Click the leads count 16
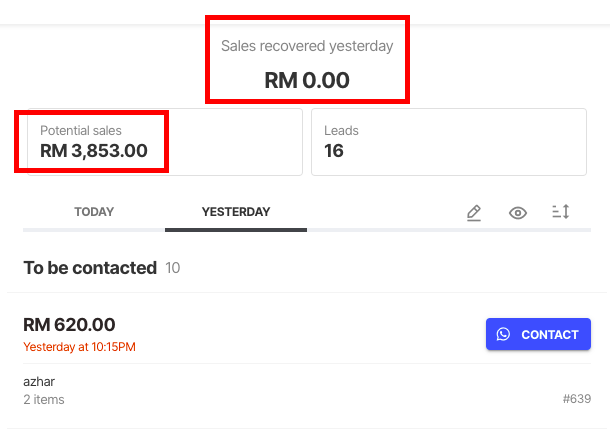Image resolution: width=610 pixels, height=432 pixels. 334,151
